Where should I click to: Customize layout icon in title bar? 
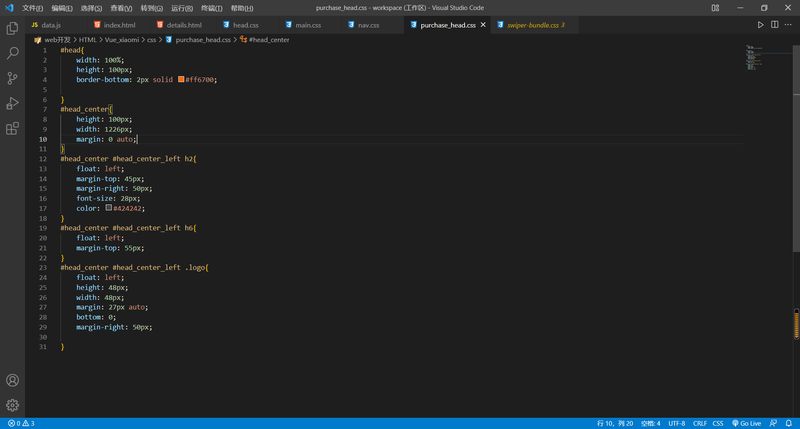[715, 8]
